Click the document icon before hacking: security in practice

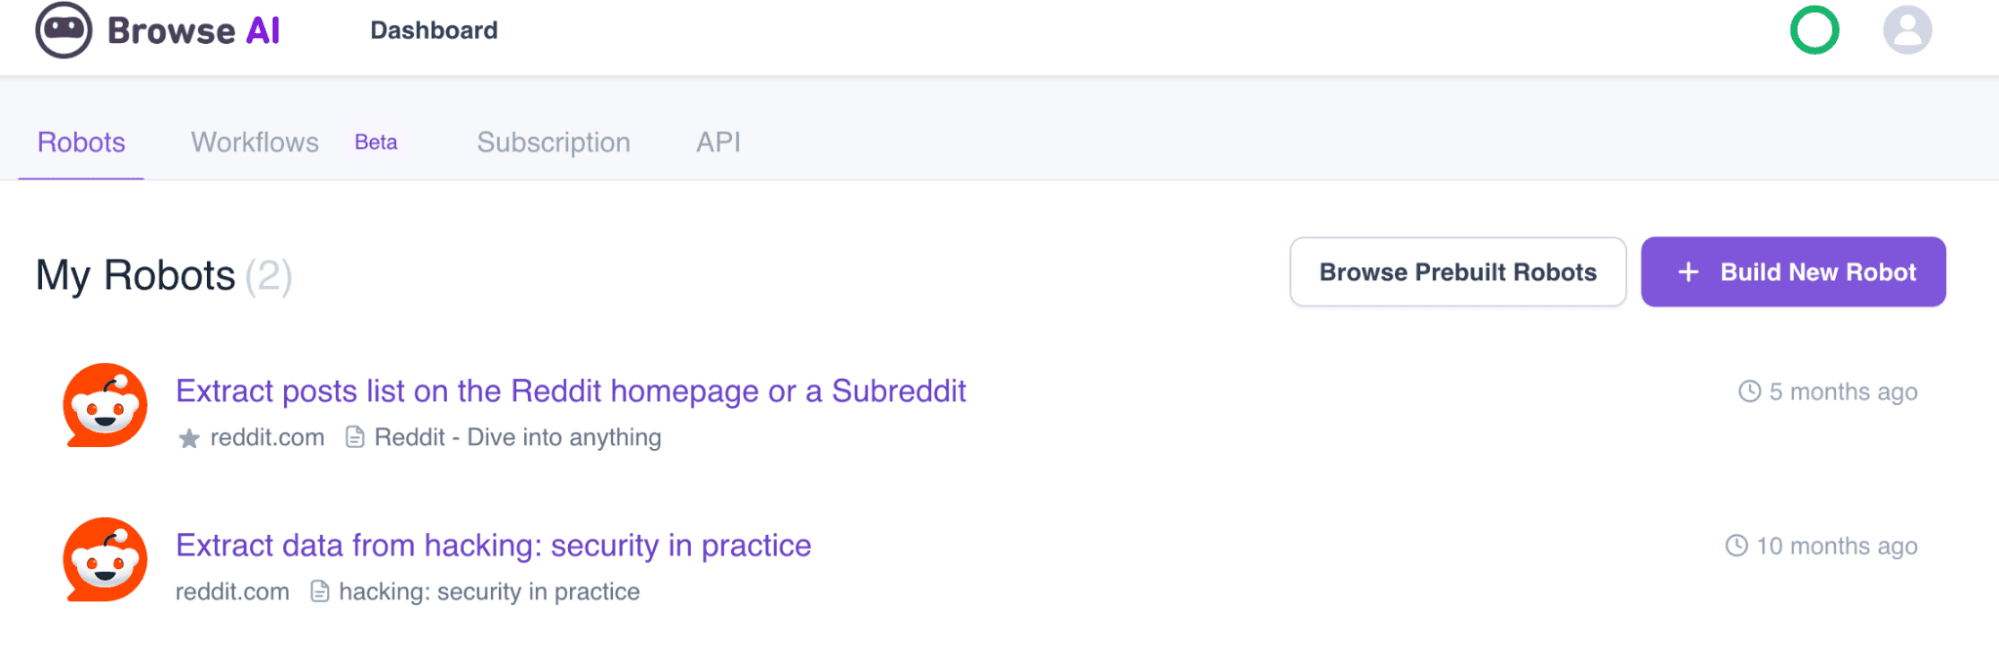point(320,591)
